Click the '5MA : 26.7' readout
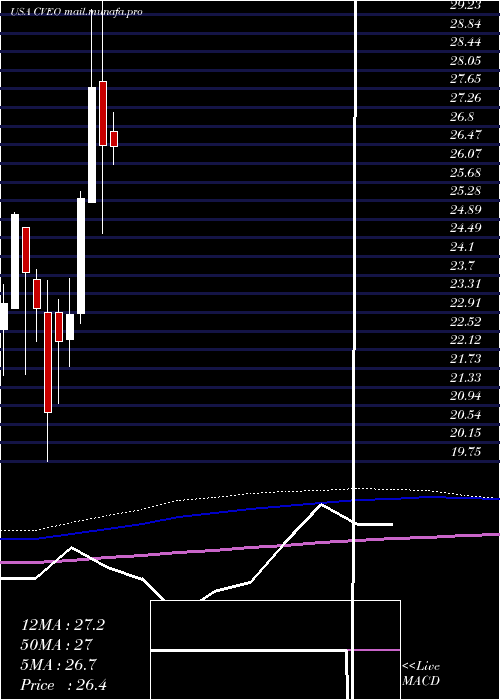Viewport: 500px width, 700px height. (58, 665)
